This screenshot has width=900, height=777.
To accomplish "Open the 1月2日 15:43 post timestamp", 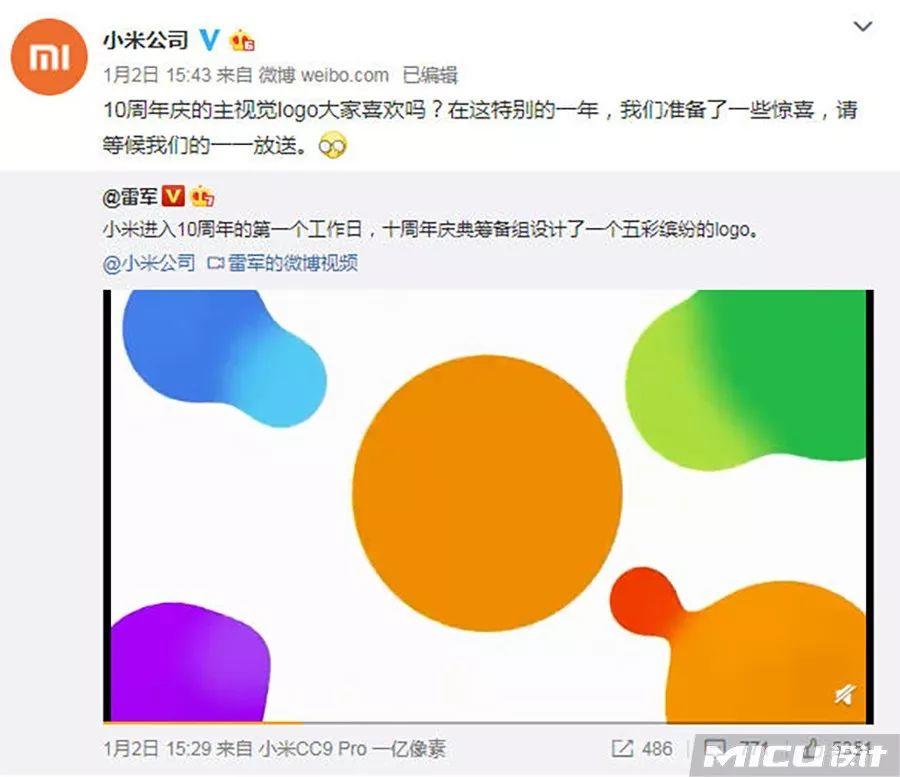I will [157, 75].
